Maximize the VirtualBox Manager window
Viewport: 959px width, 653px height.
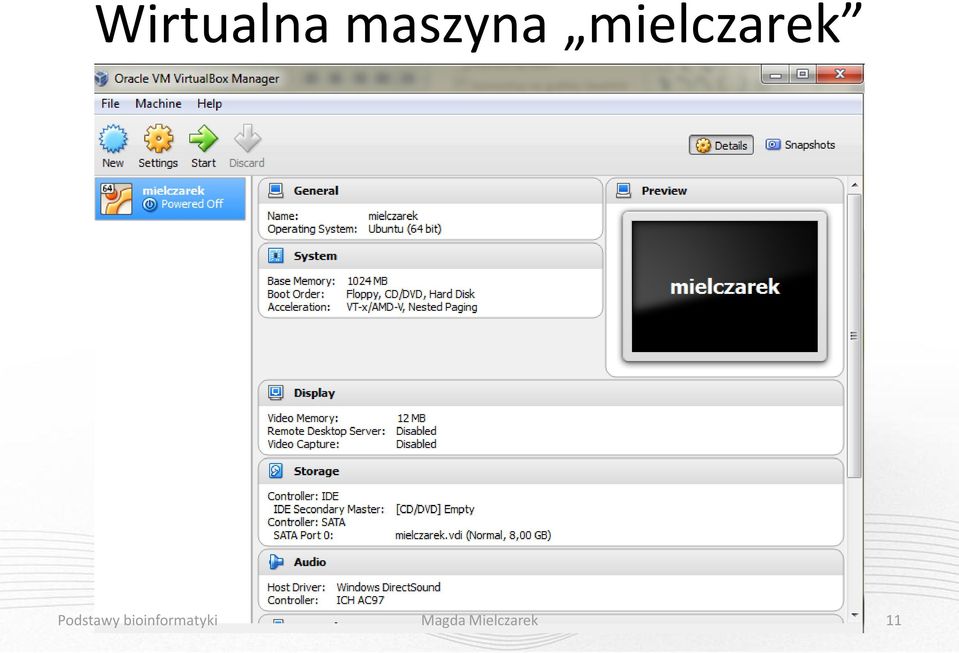pyautogui.click(x=802, y=75)
